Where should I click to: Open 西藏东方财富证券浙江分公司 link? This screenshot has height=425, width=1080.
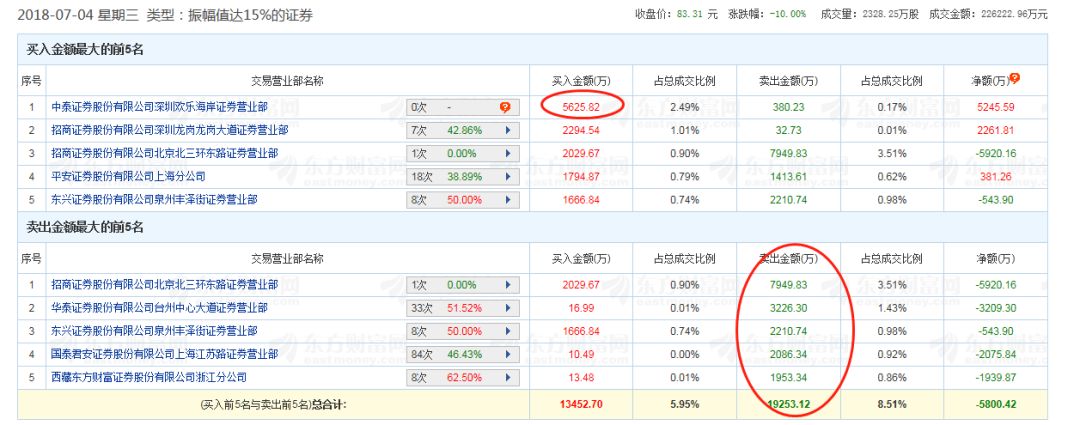click(149, 377)
